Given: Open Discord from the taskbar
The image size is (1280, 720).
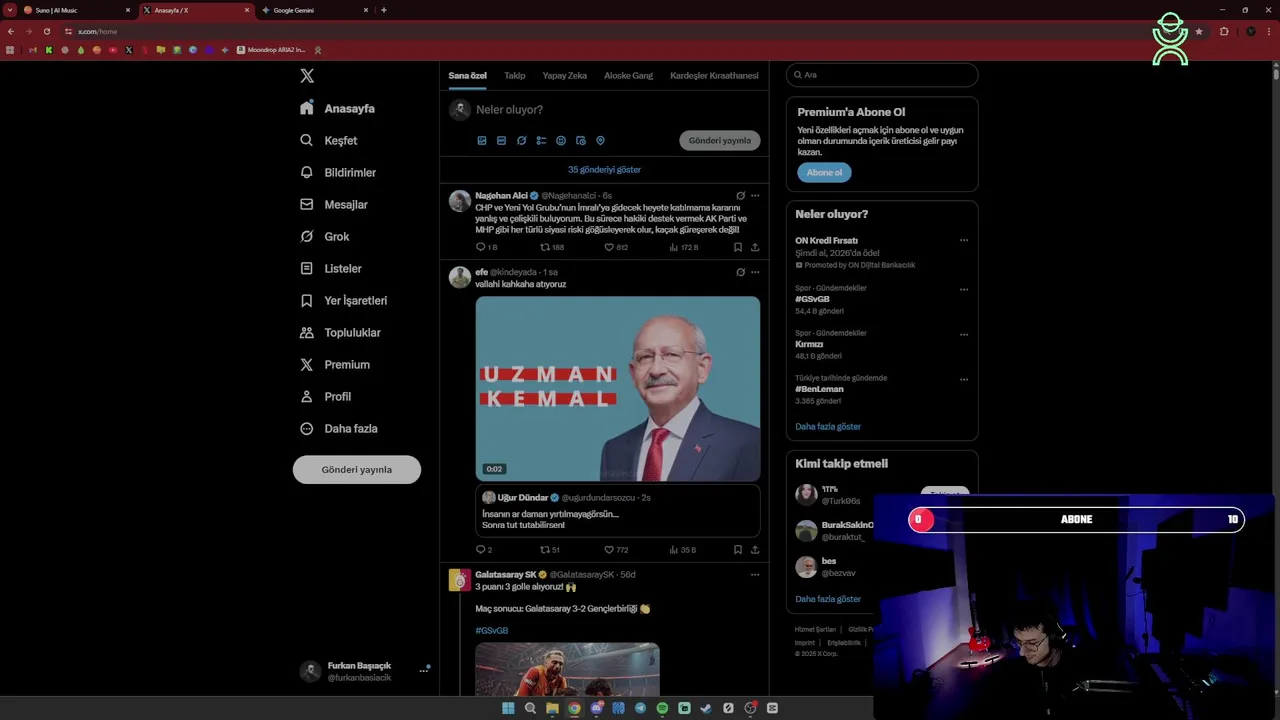Looking at the screenshot, I should tap(597, 708).
